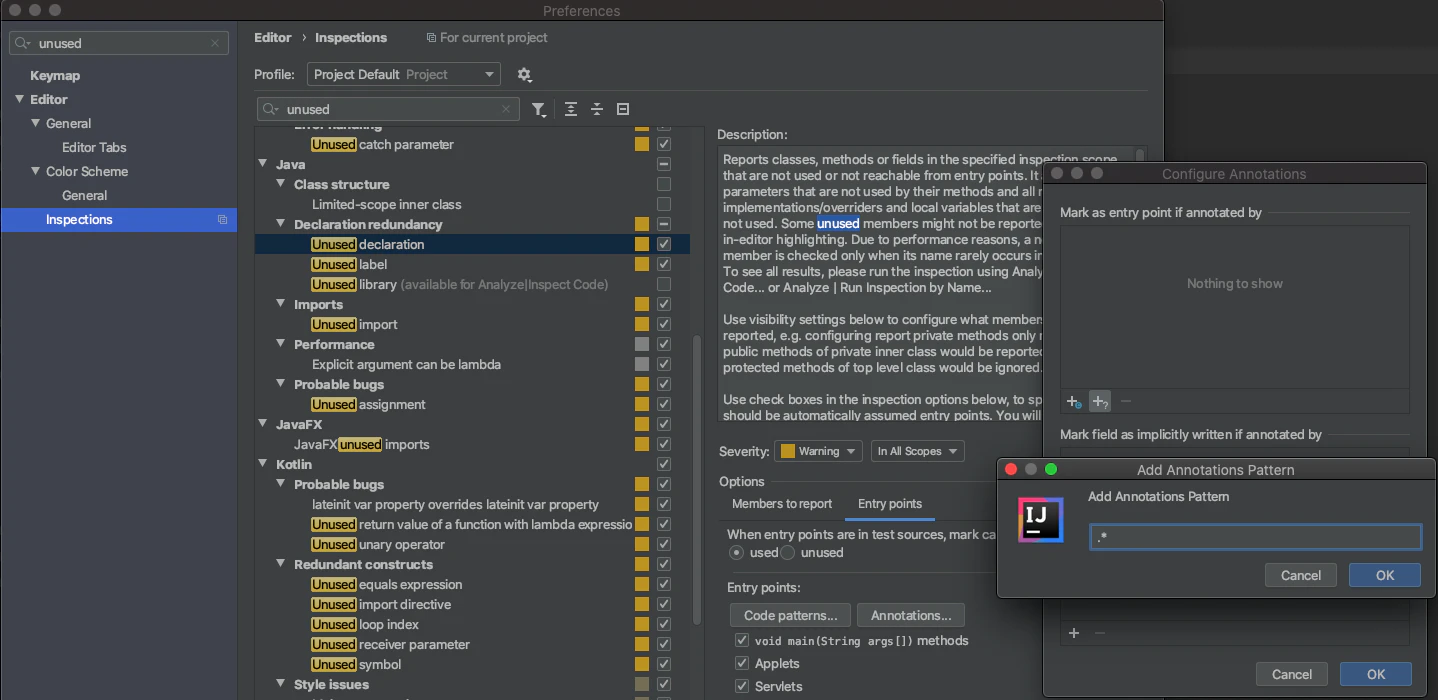
Task: Focus the annotations pattern input field
Action: click(1255, 537)
